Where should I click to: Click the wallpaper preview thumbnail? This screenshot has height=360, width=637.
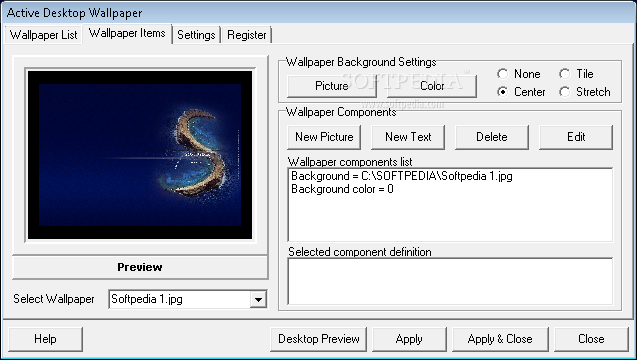140,155
